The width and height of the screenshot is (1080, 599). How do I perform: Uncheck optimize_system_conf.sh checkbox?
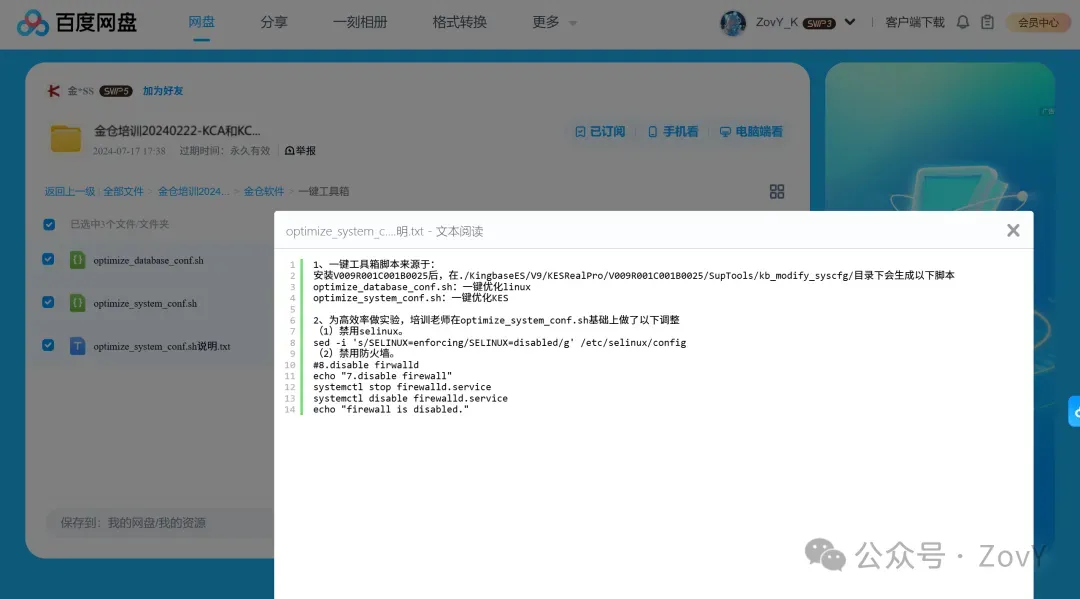point(48,302)
